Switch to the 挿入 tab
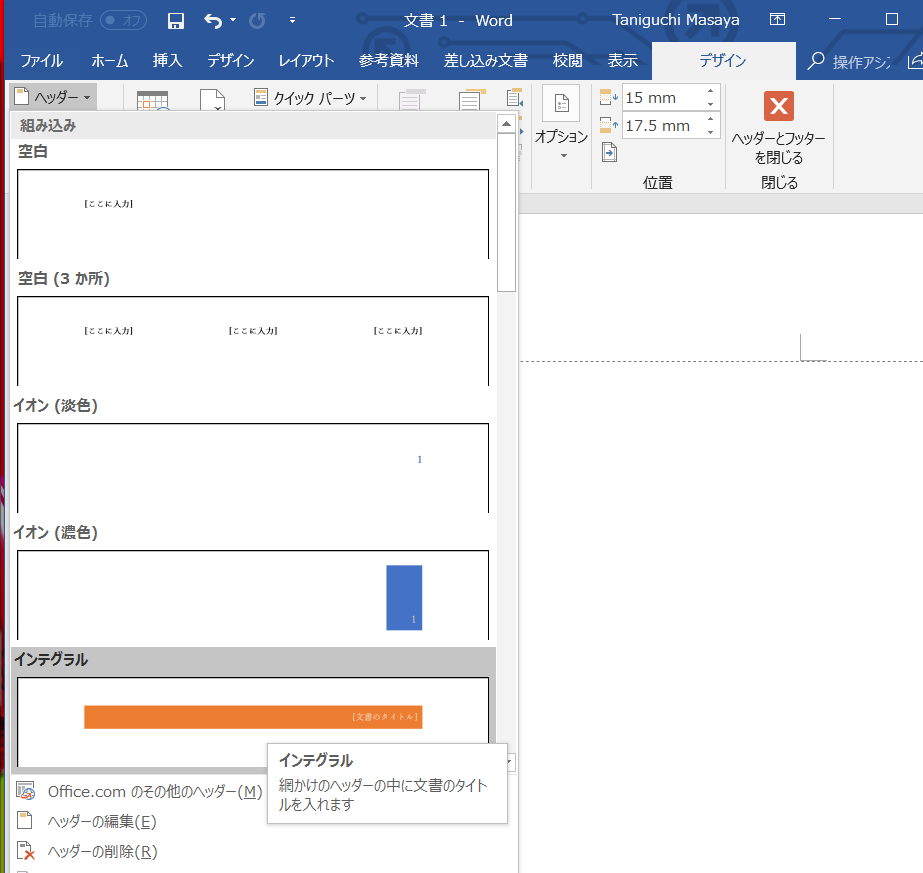The height and width of the screenshot is (873, 923). (167, 61)
